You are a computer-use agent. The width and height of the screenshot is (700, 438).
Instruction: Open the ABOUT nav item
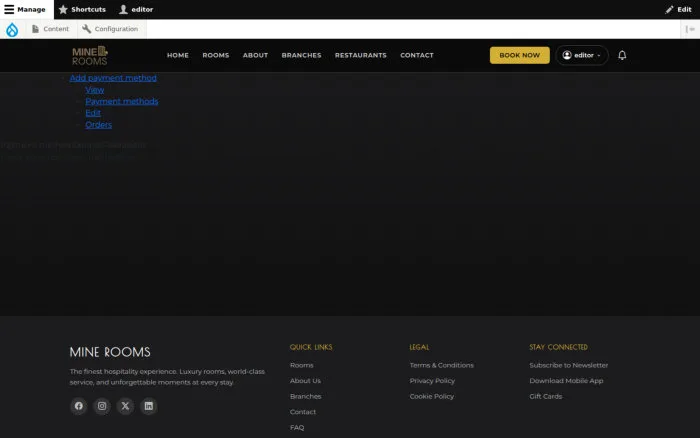point(255,55)
